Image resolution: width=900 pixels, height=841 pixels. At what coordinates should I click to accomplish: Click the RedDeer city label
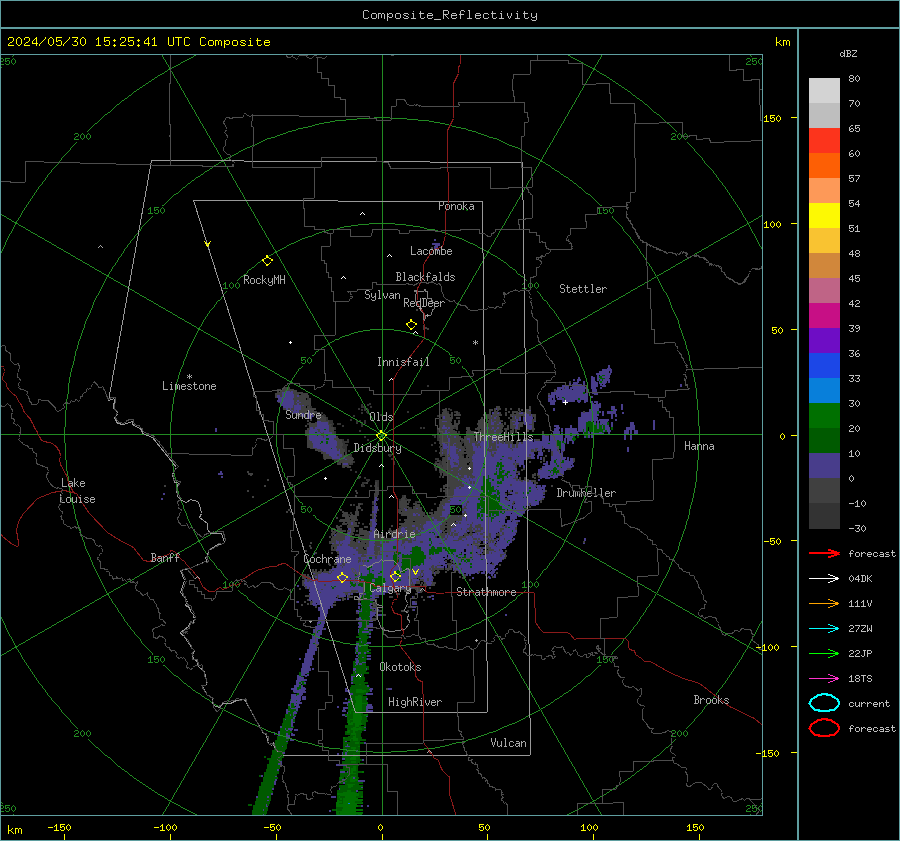point(424,303)
